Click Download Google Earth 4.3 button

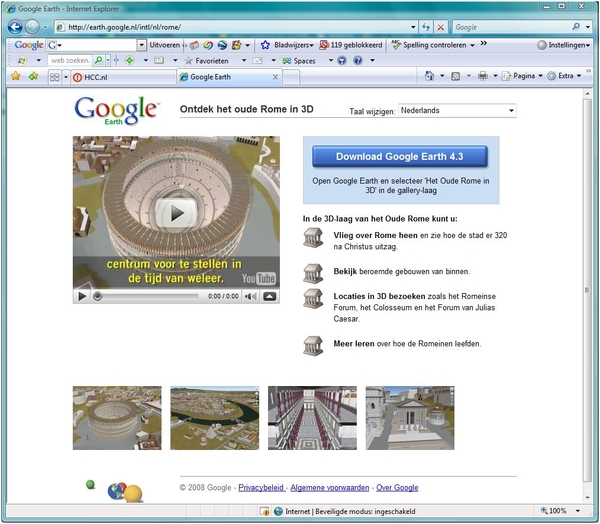click(400, 156)
